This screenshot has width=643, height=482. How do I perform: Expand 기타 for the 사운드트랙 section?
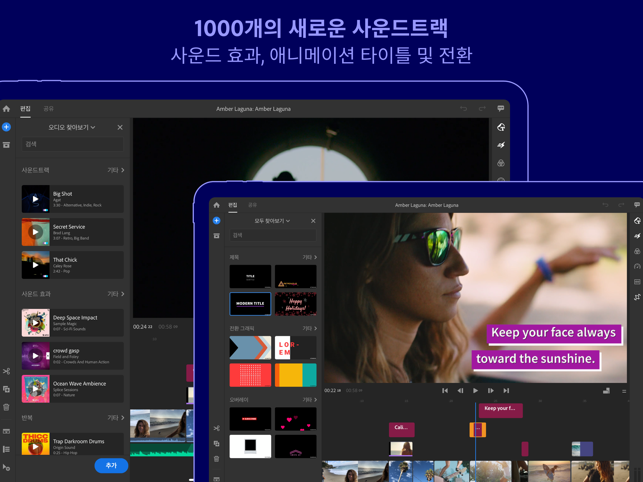[x=116, y=170]
